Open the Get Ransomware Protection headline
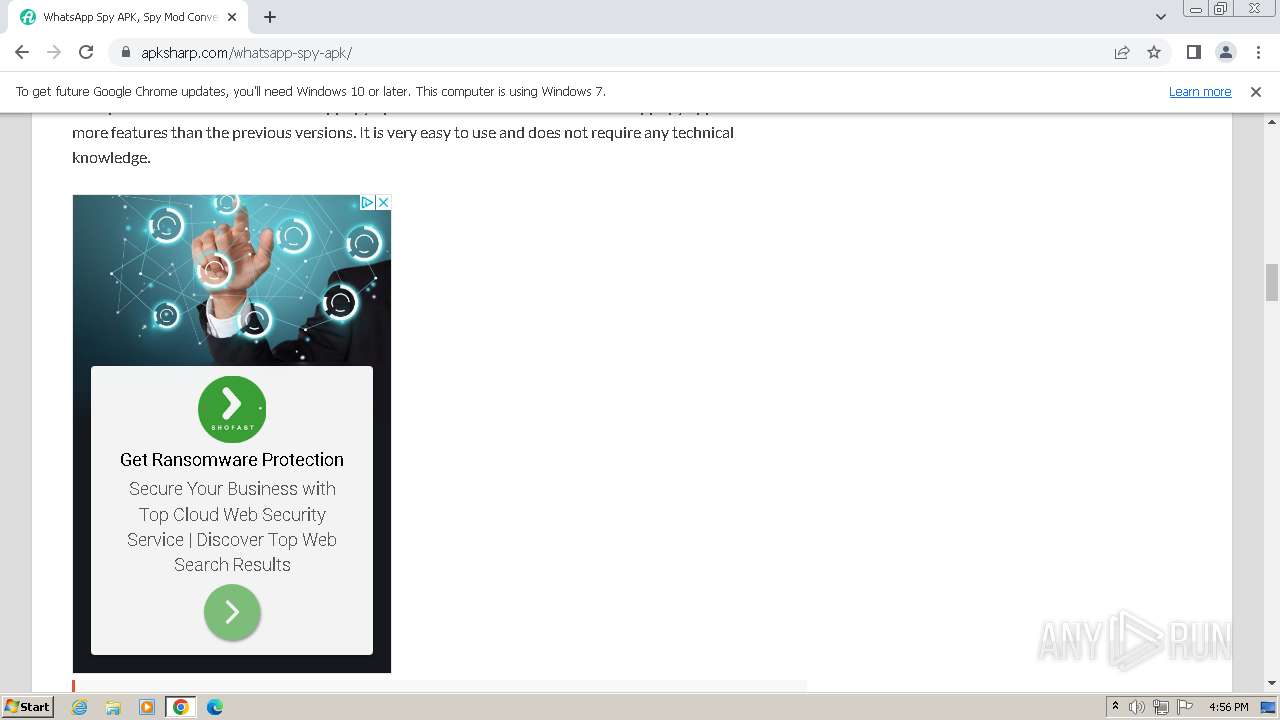1280x720 pixels. [232, 460]
